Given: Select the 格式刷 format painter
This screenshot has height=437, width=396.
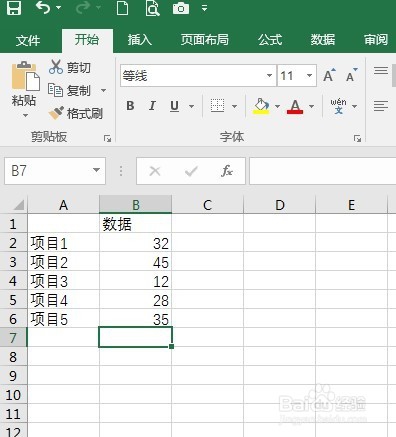Looking at the screenshot, I should click(x=76, y=113).
